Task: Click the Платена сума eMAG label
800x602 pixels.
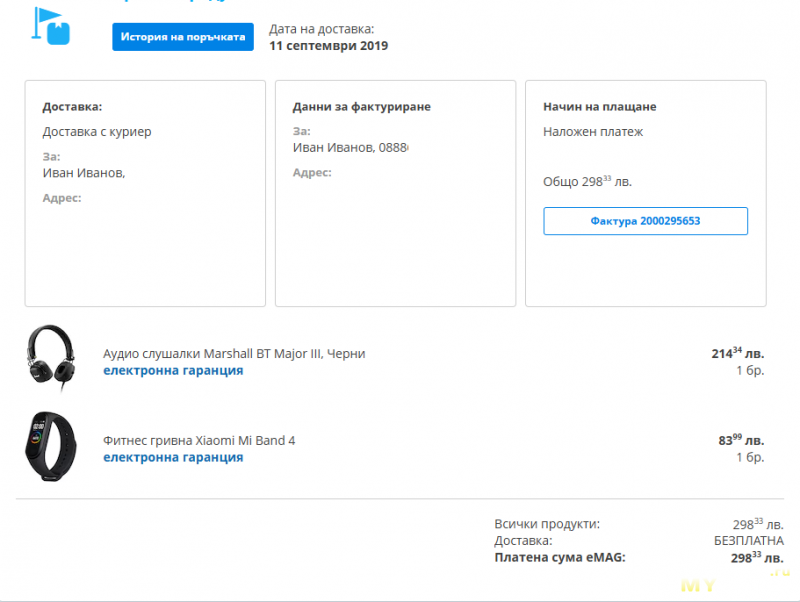Action: tap(560, 557)
